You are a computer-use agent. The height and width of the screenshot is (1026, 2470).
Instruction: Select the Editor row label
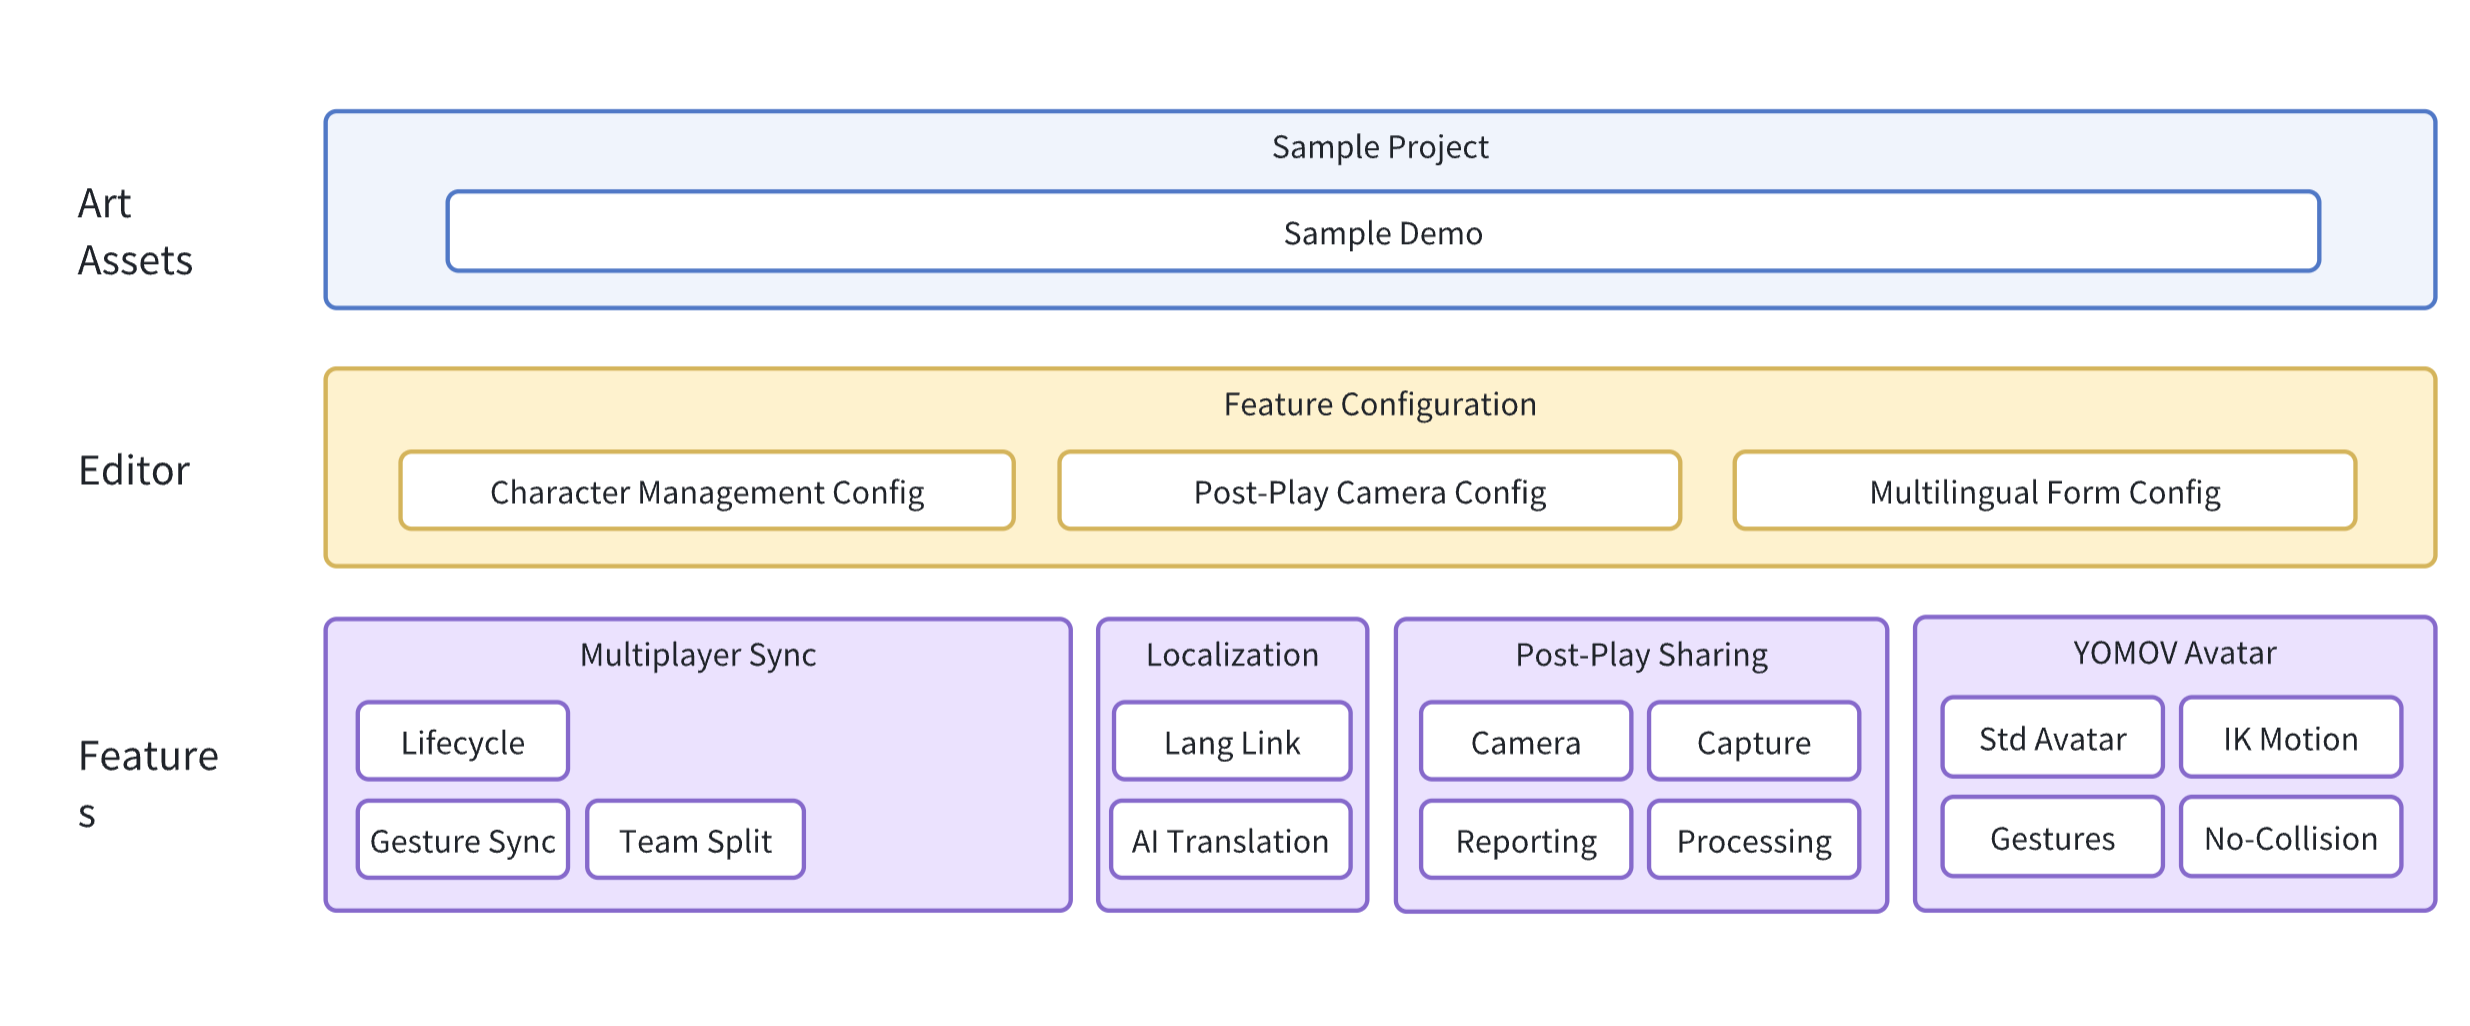tap(134, 470)
